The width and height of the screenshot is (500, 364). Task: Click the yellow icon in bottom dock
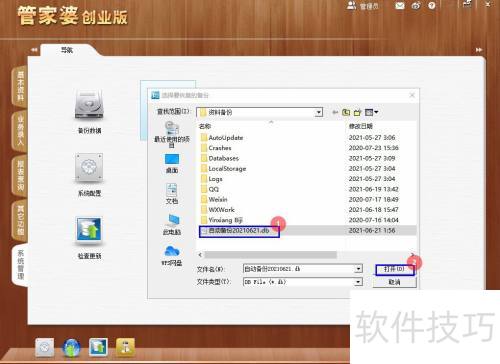point(125,347)
